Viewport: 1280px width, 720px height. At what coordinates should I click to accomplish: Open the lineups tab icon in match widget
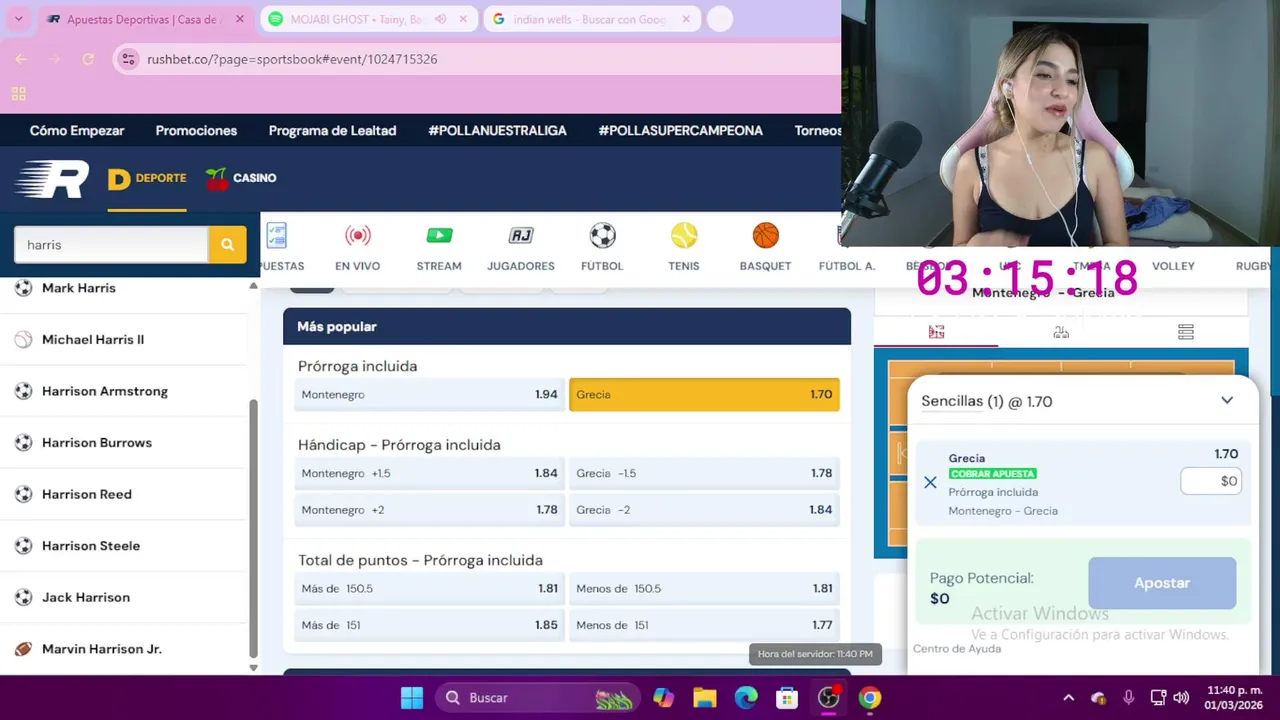pos(1061,332)
